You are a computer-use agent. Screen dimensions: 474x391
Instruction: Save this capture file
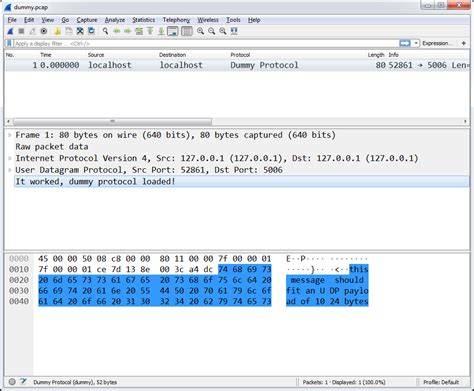click(x=69, y=31)
